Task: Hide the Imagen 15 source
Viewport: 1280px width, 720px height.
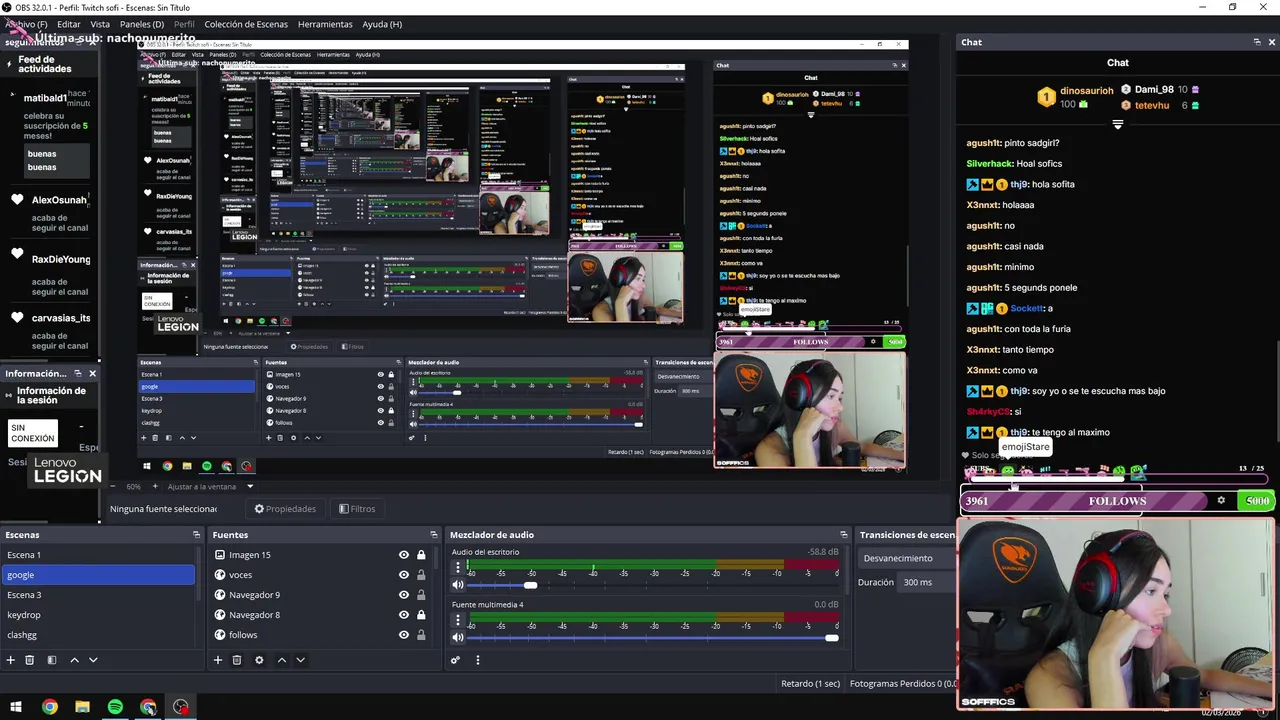Action: click(x=404, y=555)
